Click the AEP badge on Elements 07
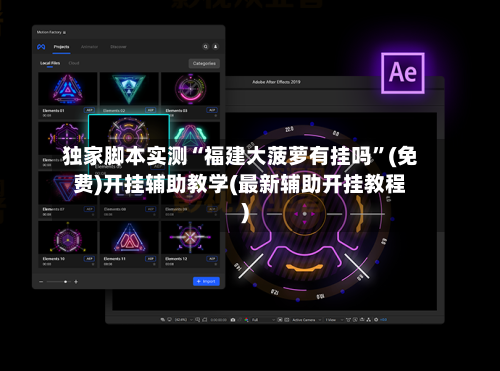This screenshot has height=371, width=500. coord(89,209)
